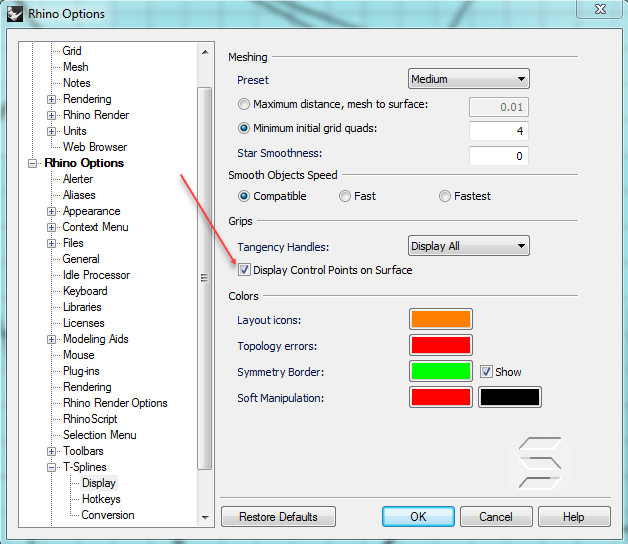Change the Topology errors red swatch
The image size is (628, 544).
point(441,345)
